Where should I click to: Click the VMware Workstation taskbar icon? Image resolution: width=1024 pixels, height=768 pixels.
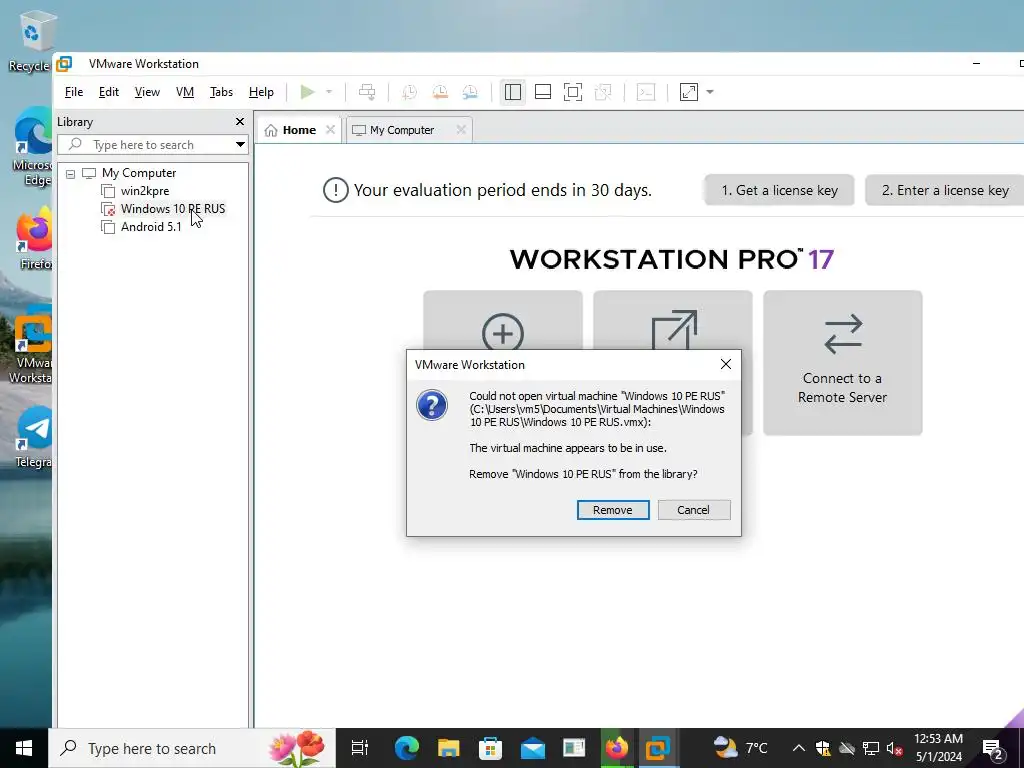click(x=658, y=748)
